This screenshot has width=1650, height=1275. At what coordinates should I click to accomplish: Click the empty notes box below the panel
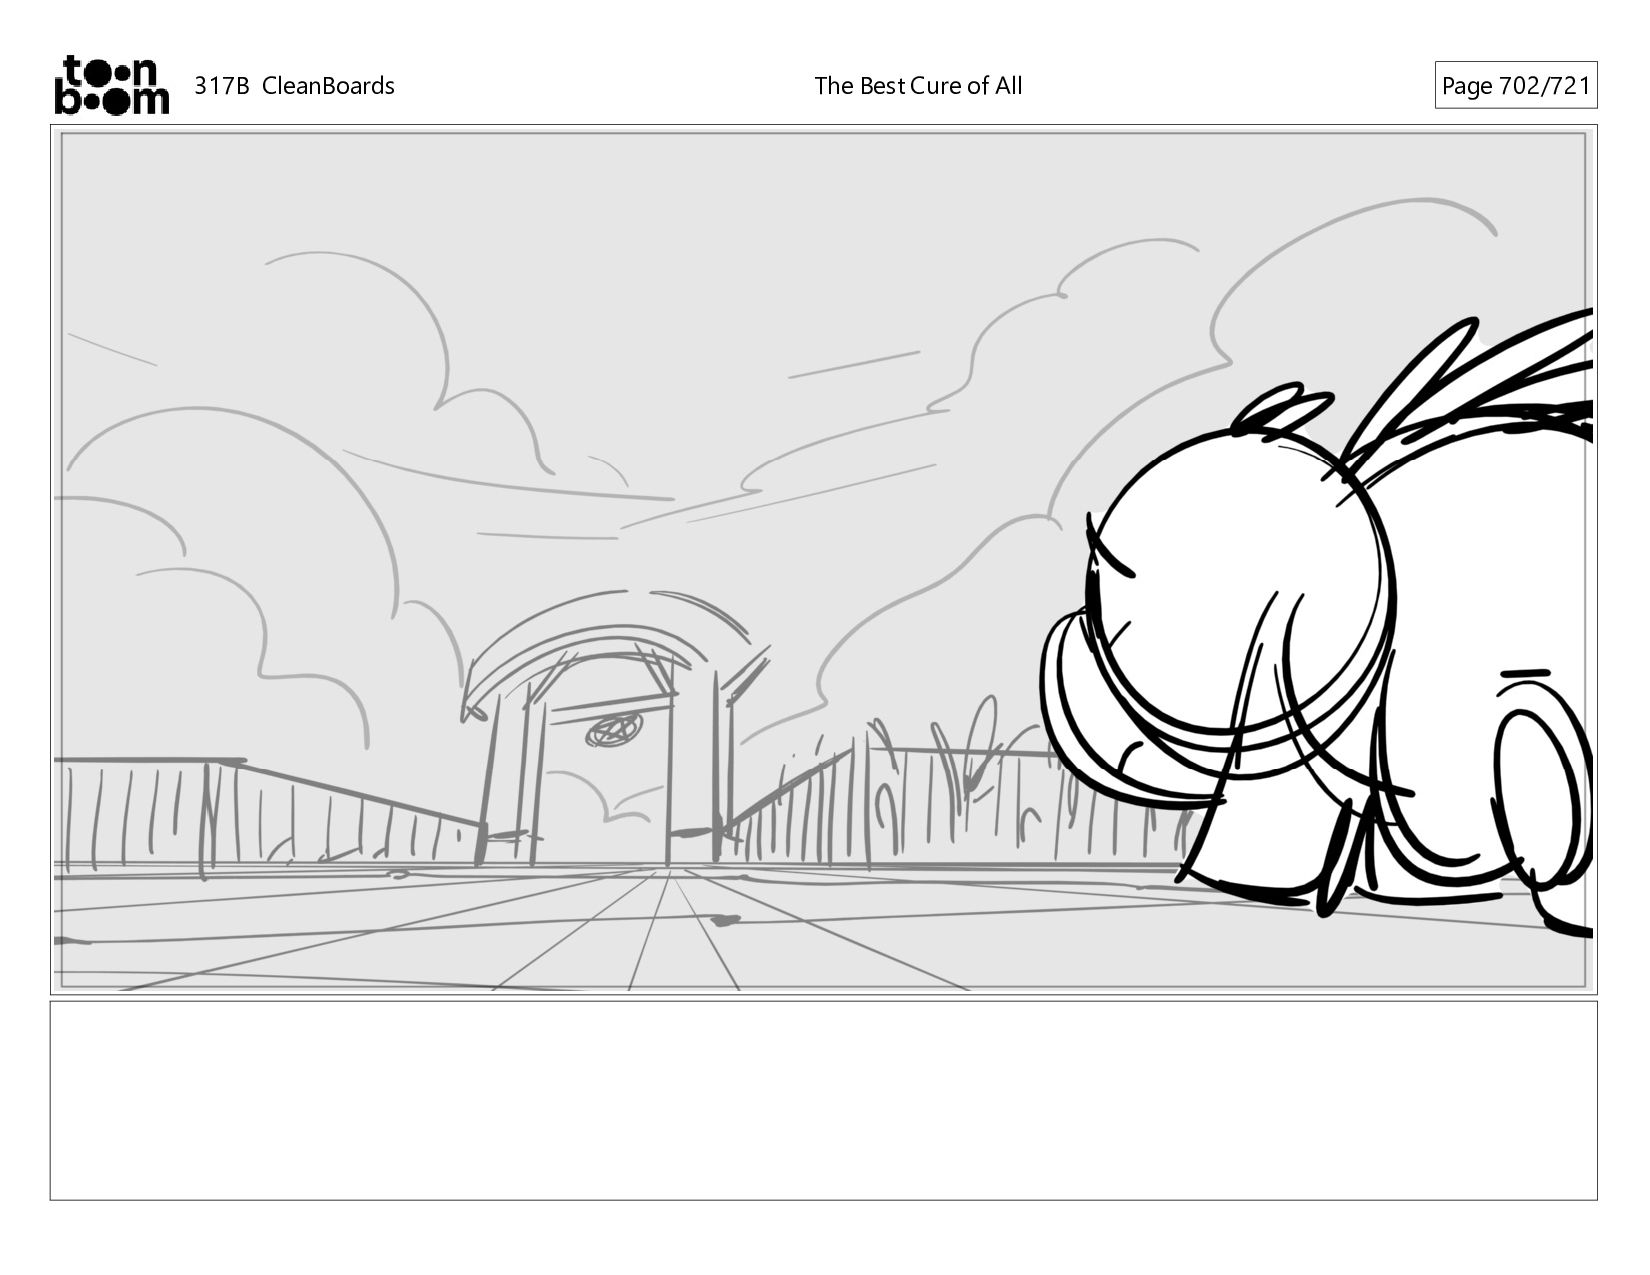pyautogui.click(x=823, y=1100)
